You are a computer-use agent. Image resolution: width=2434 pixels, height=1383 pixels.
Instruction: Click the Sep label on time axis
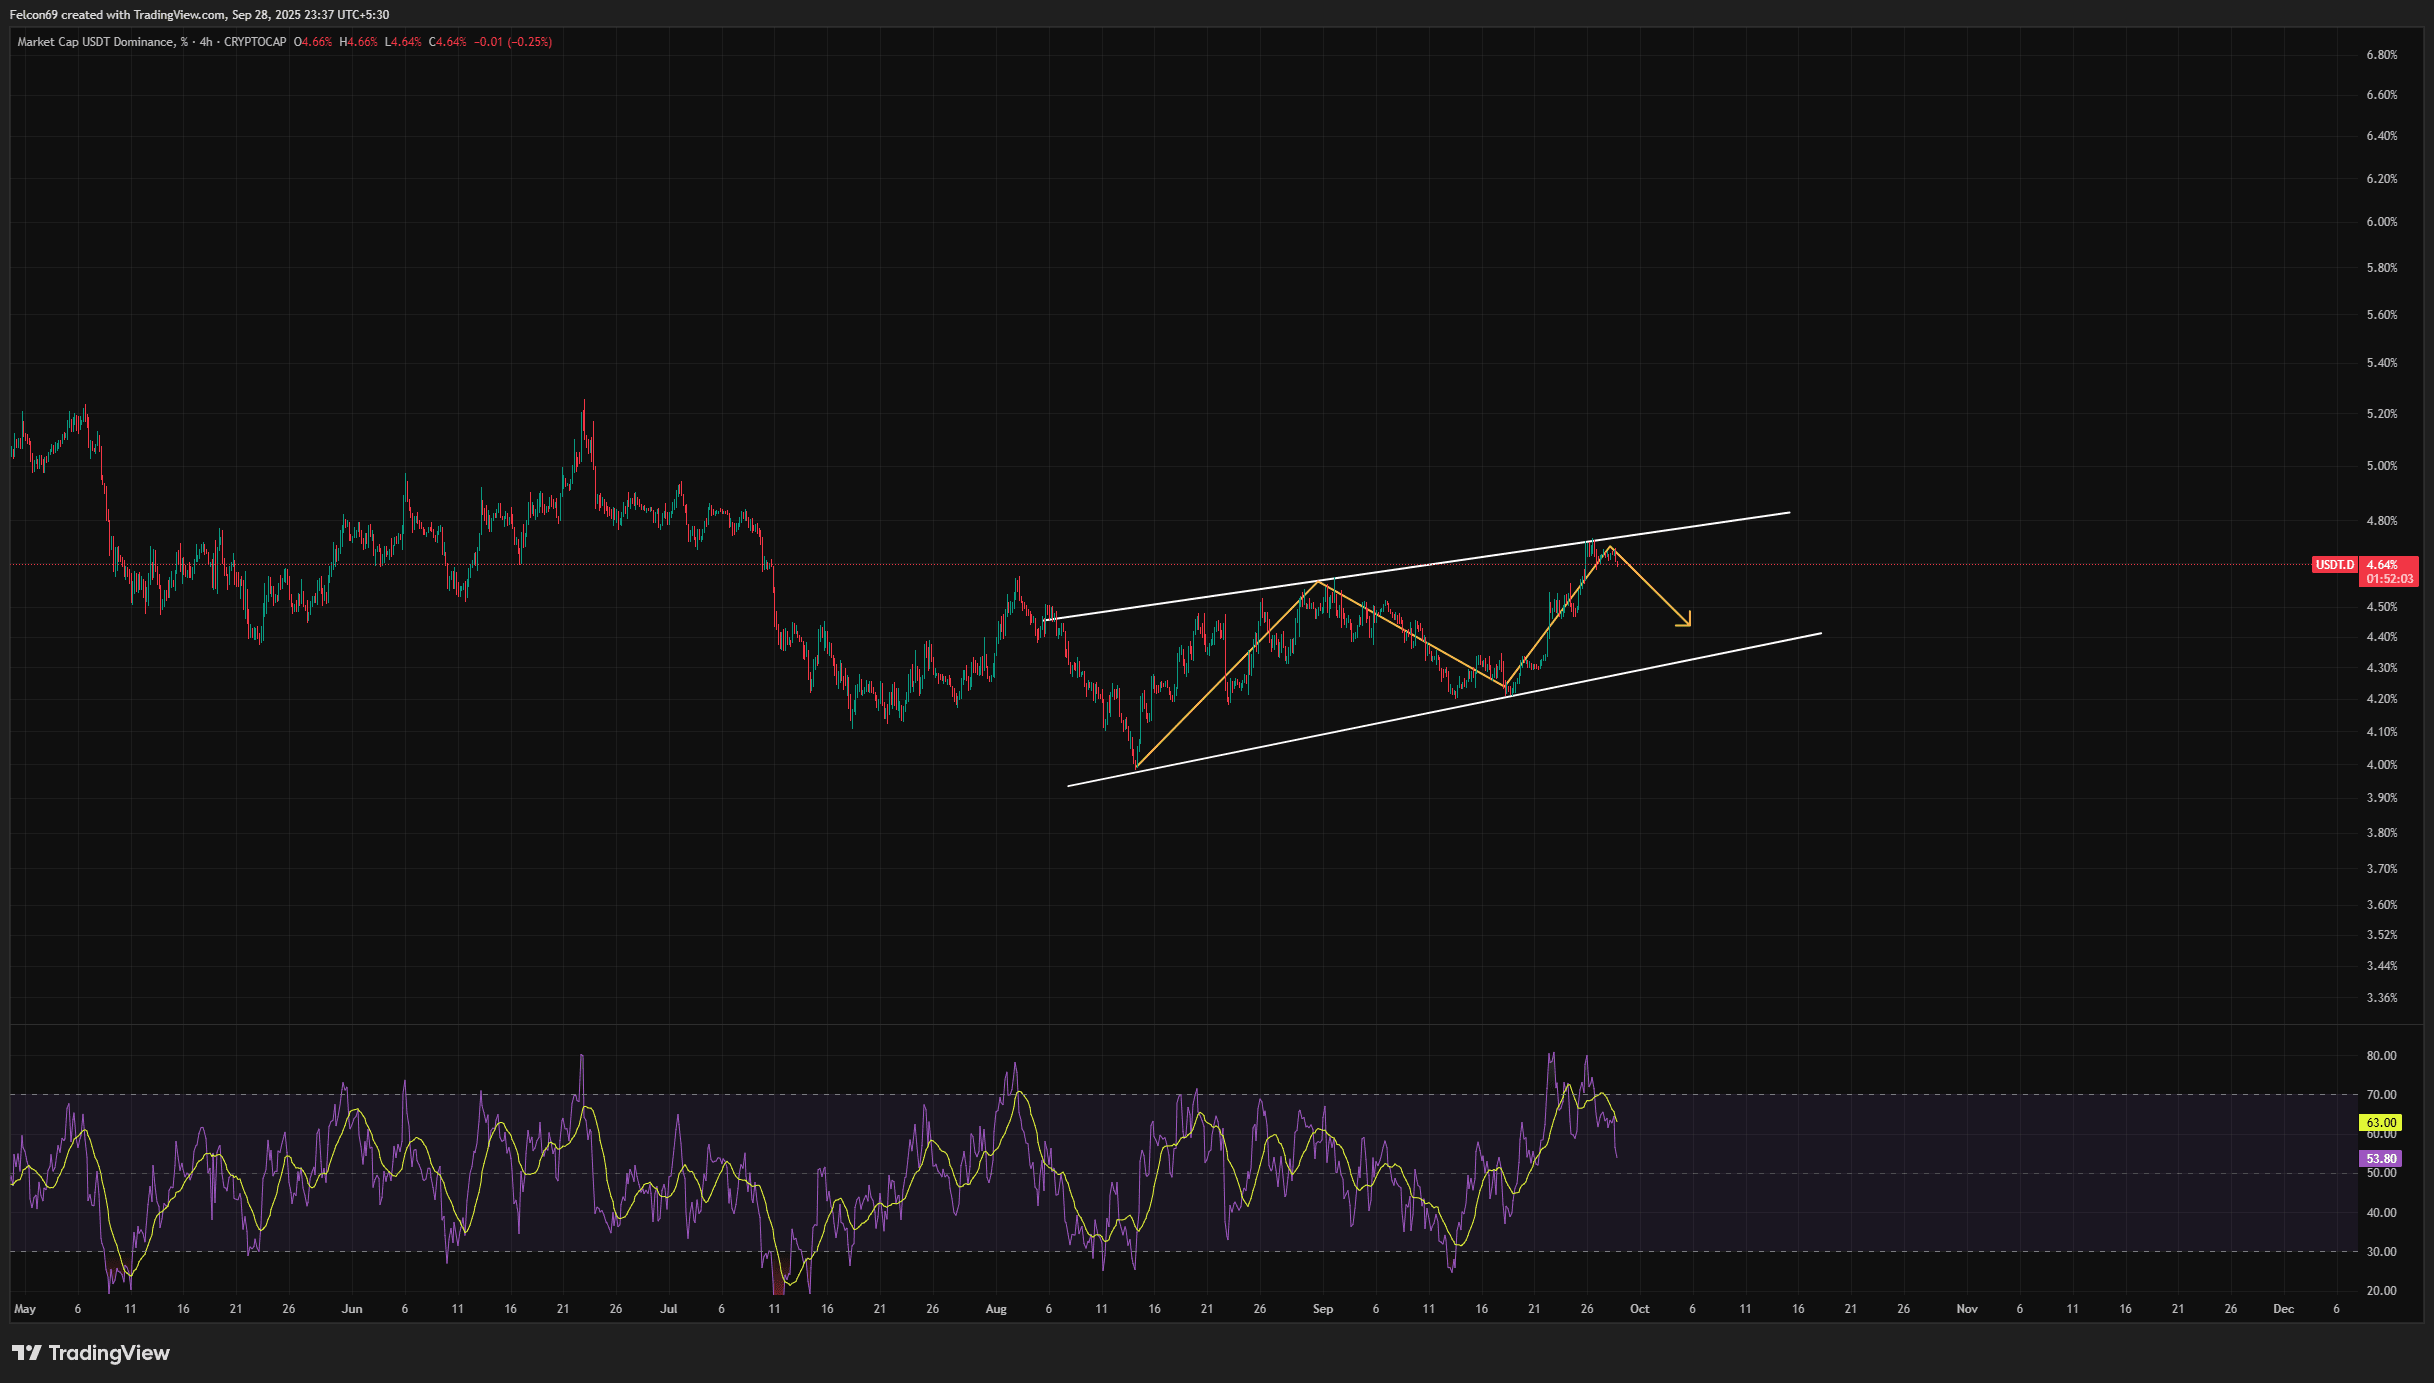[x=1323, y=1309]
